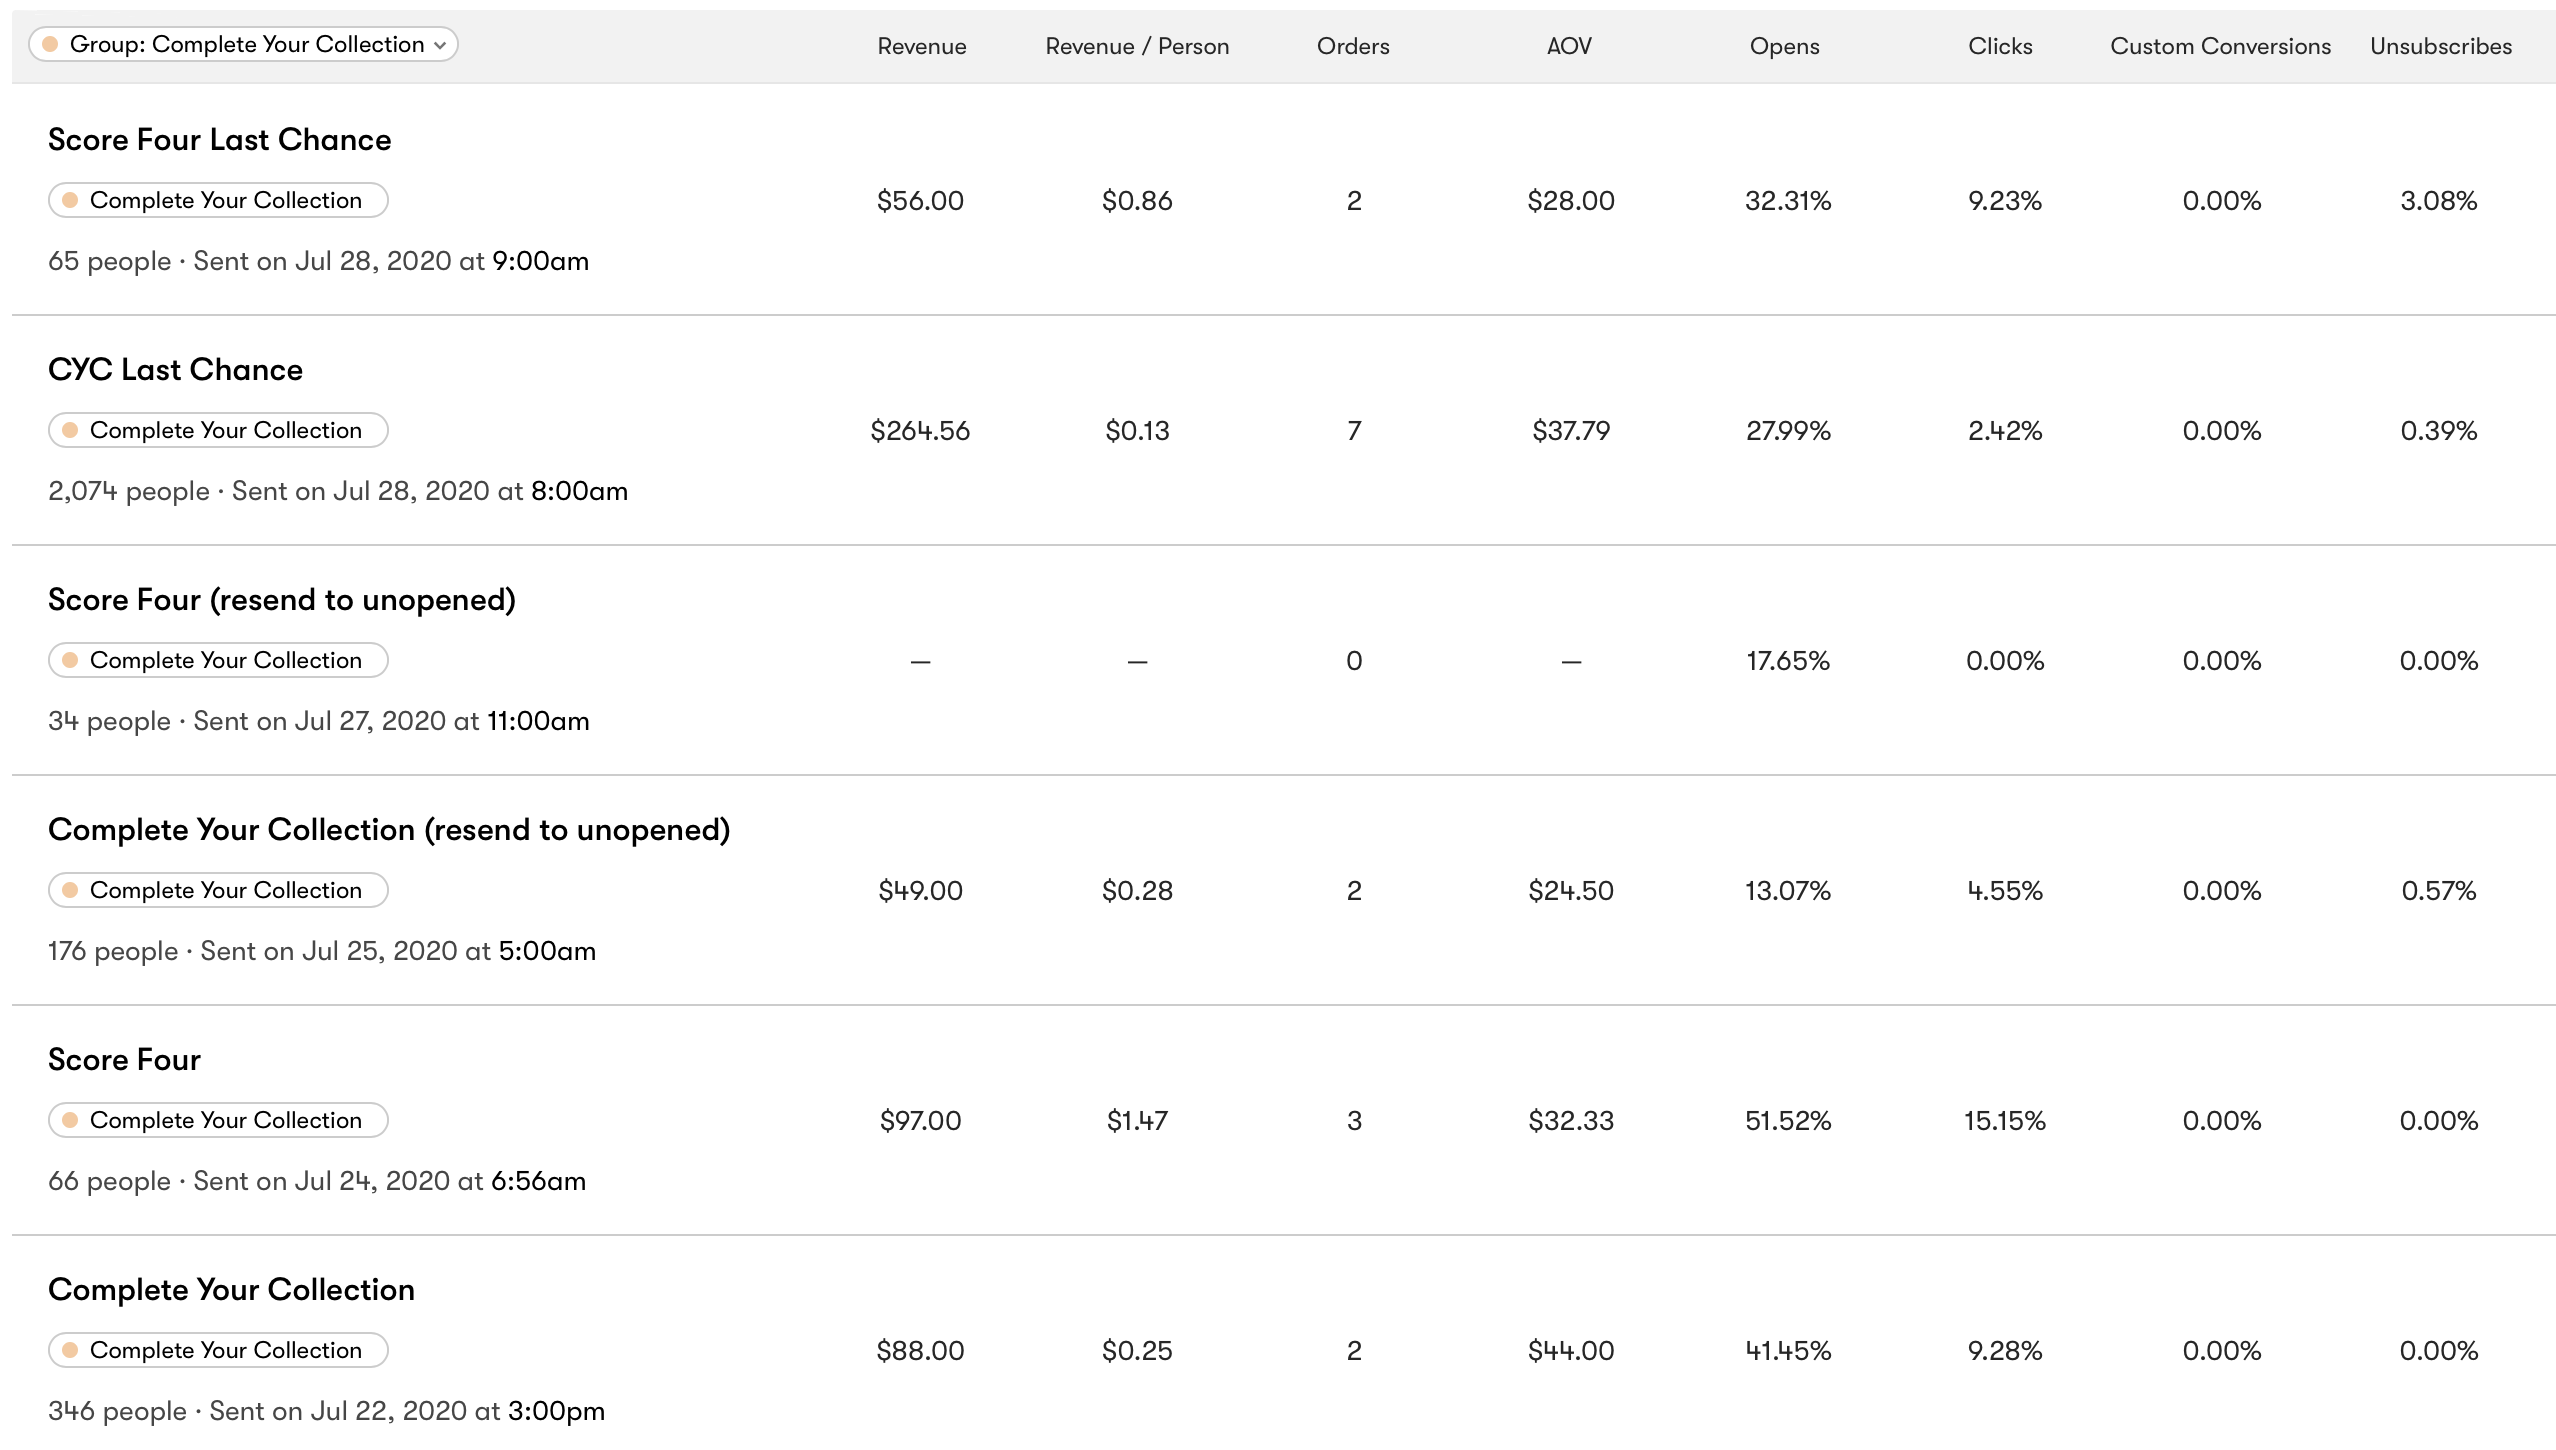Click the chevron arrow in the group filter
This screenshot has height=1450, width=2556.
440,46
